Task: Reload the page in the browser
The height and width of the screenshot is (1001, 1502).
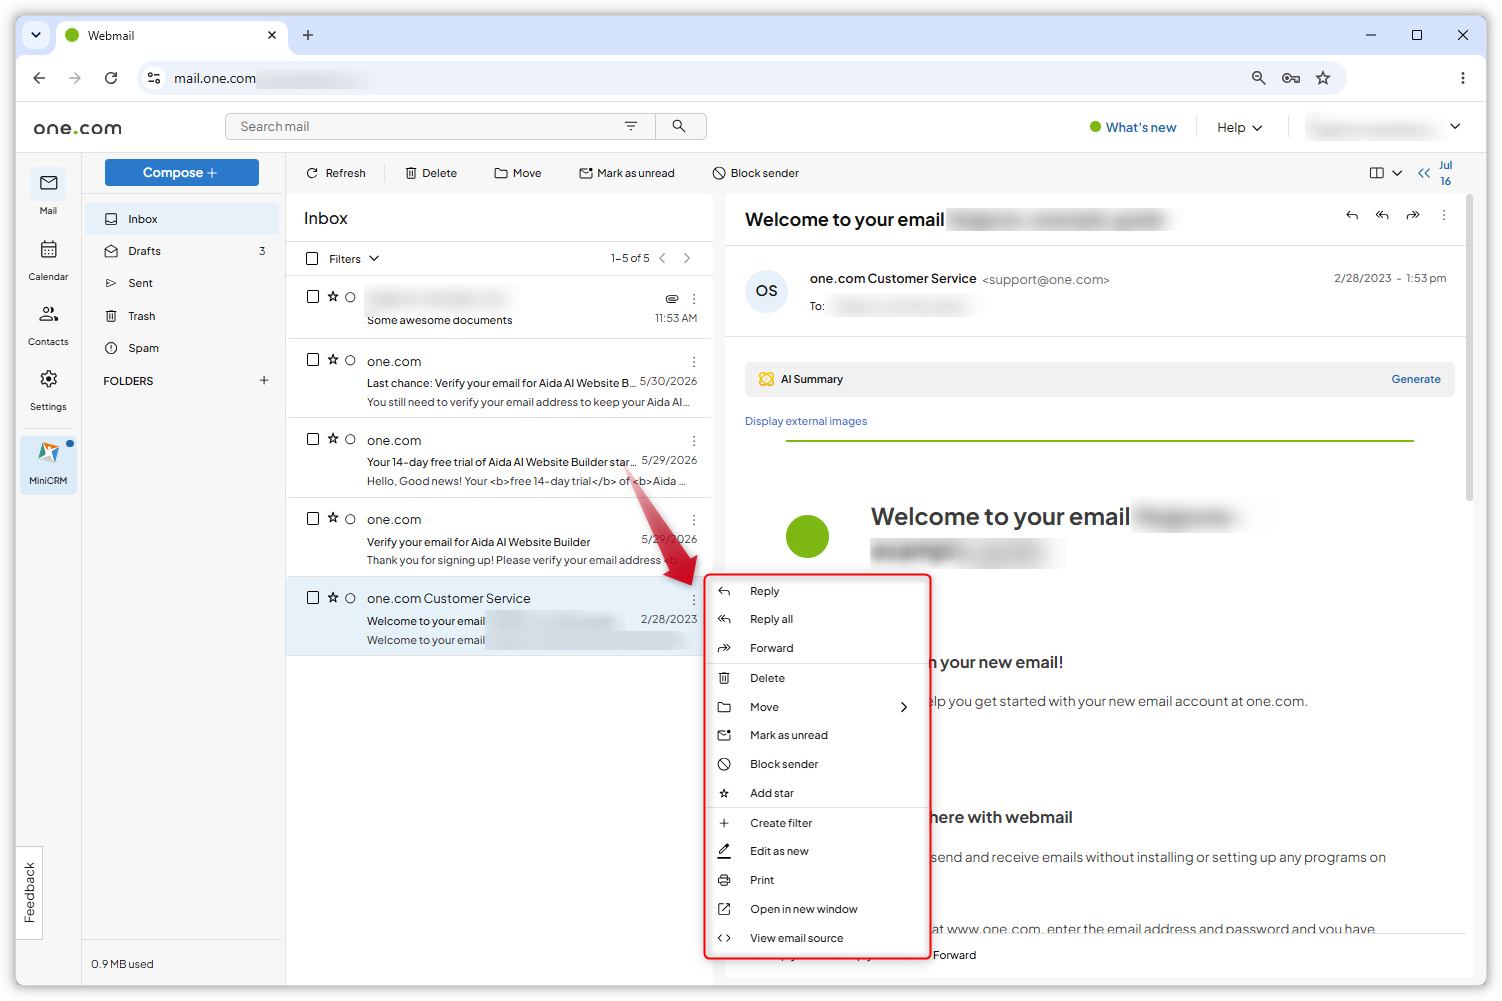Action: [111, 78]
